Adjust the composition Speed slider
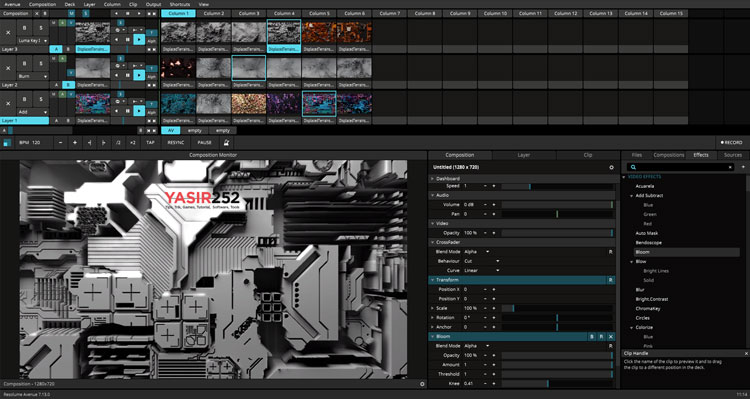This screenshot has height=399, width=750. coord(557,186)
